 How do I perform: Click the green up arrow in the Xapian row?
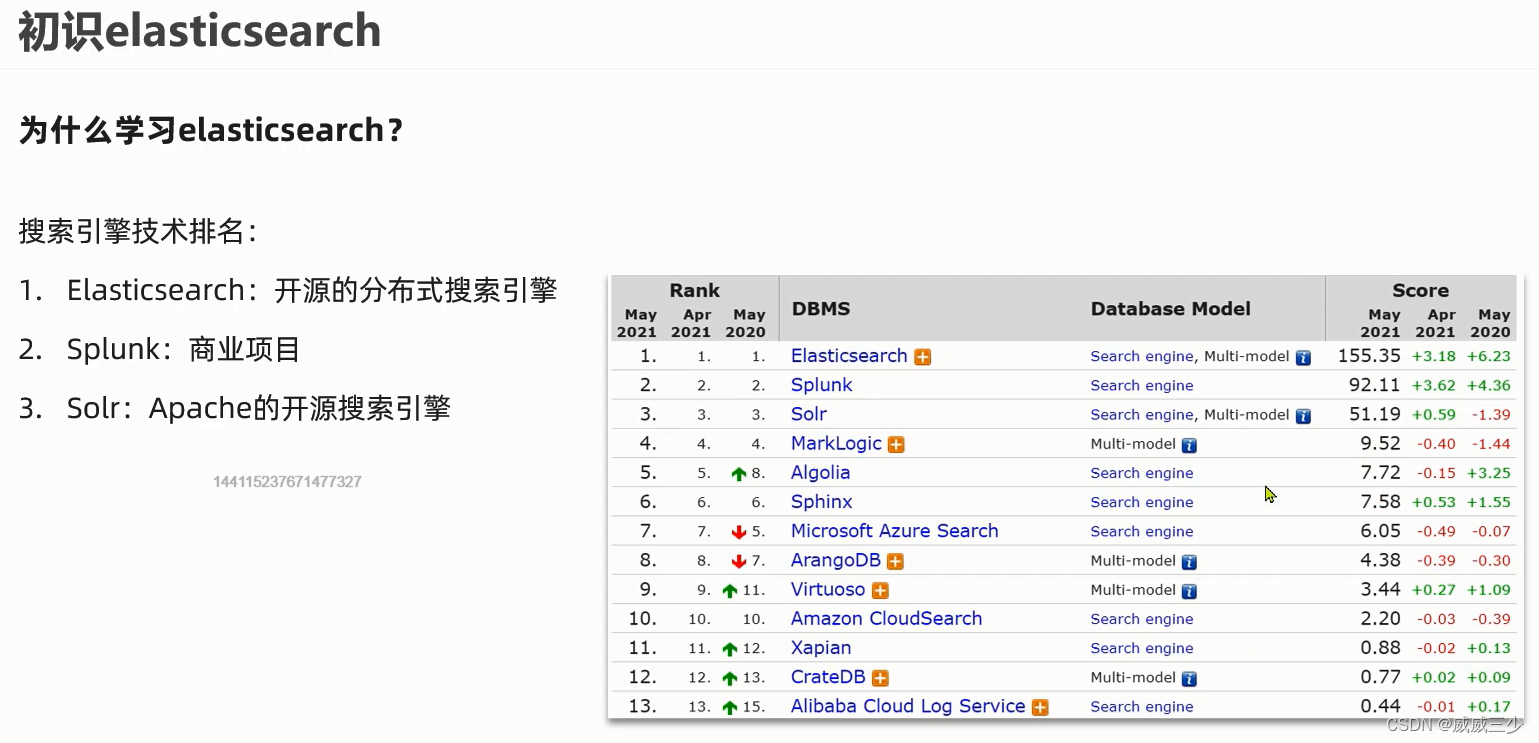pos(730,649)
